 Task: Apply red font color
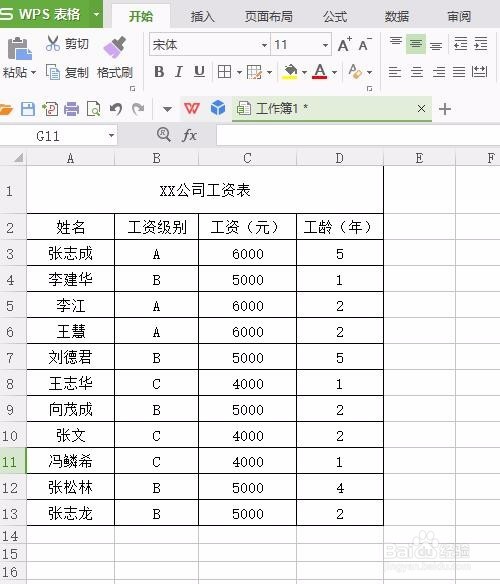(x=320, y=72)
